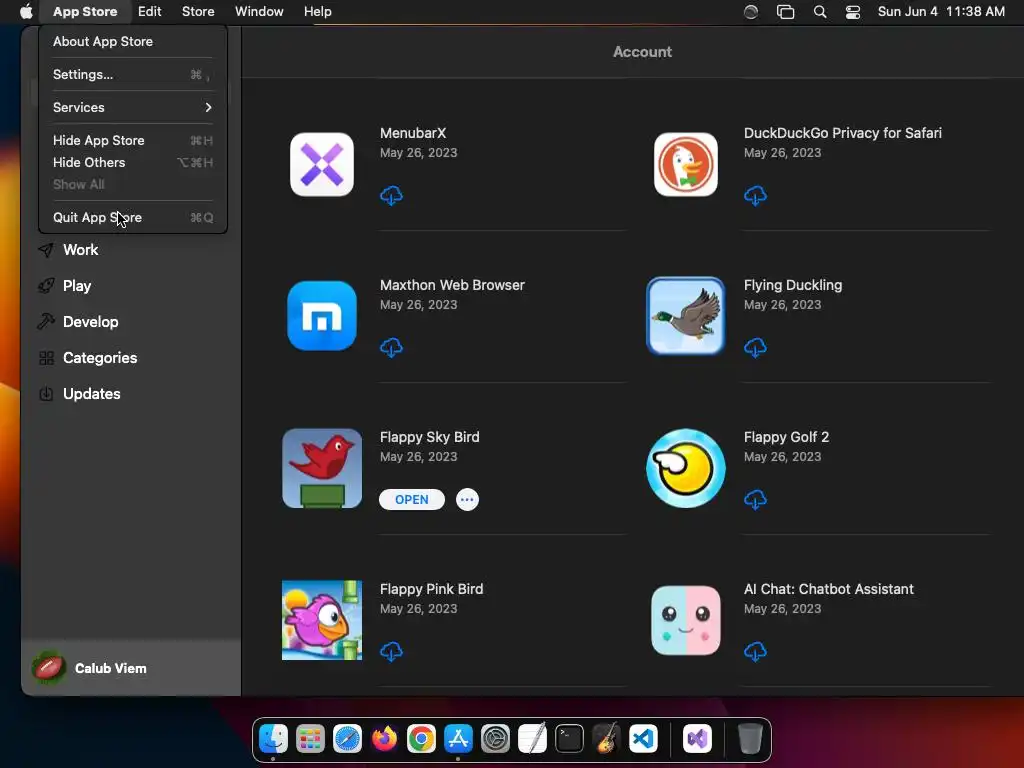
Task: Choose Quit App Store
Action: [x=133, y=217]
